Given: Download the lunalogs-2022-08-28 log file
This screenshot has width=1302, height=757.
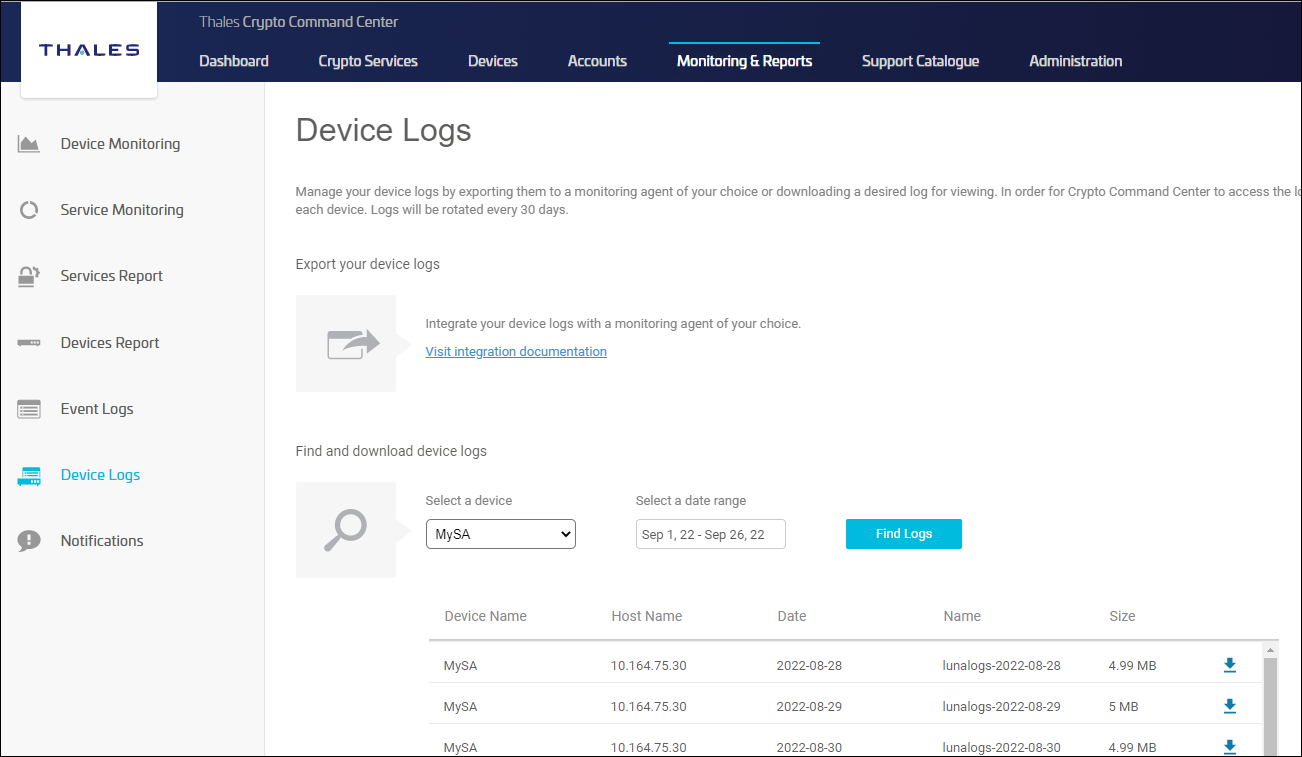Looking at the screenshot, I should click(x=1230, y=665).
